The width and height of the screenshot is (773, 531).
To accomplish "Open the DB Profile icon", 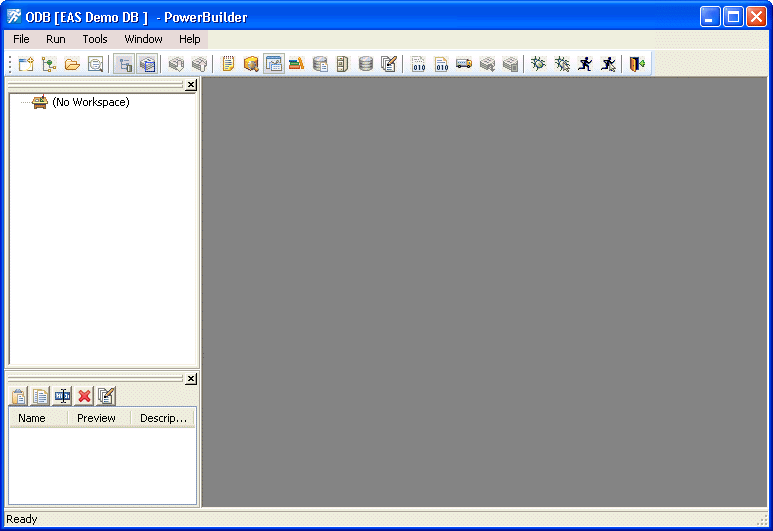I will tap(320, 64).
